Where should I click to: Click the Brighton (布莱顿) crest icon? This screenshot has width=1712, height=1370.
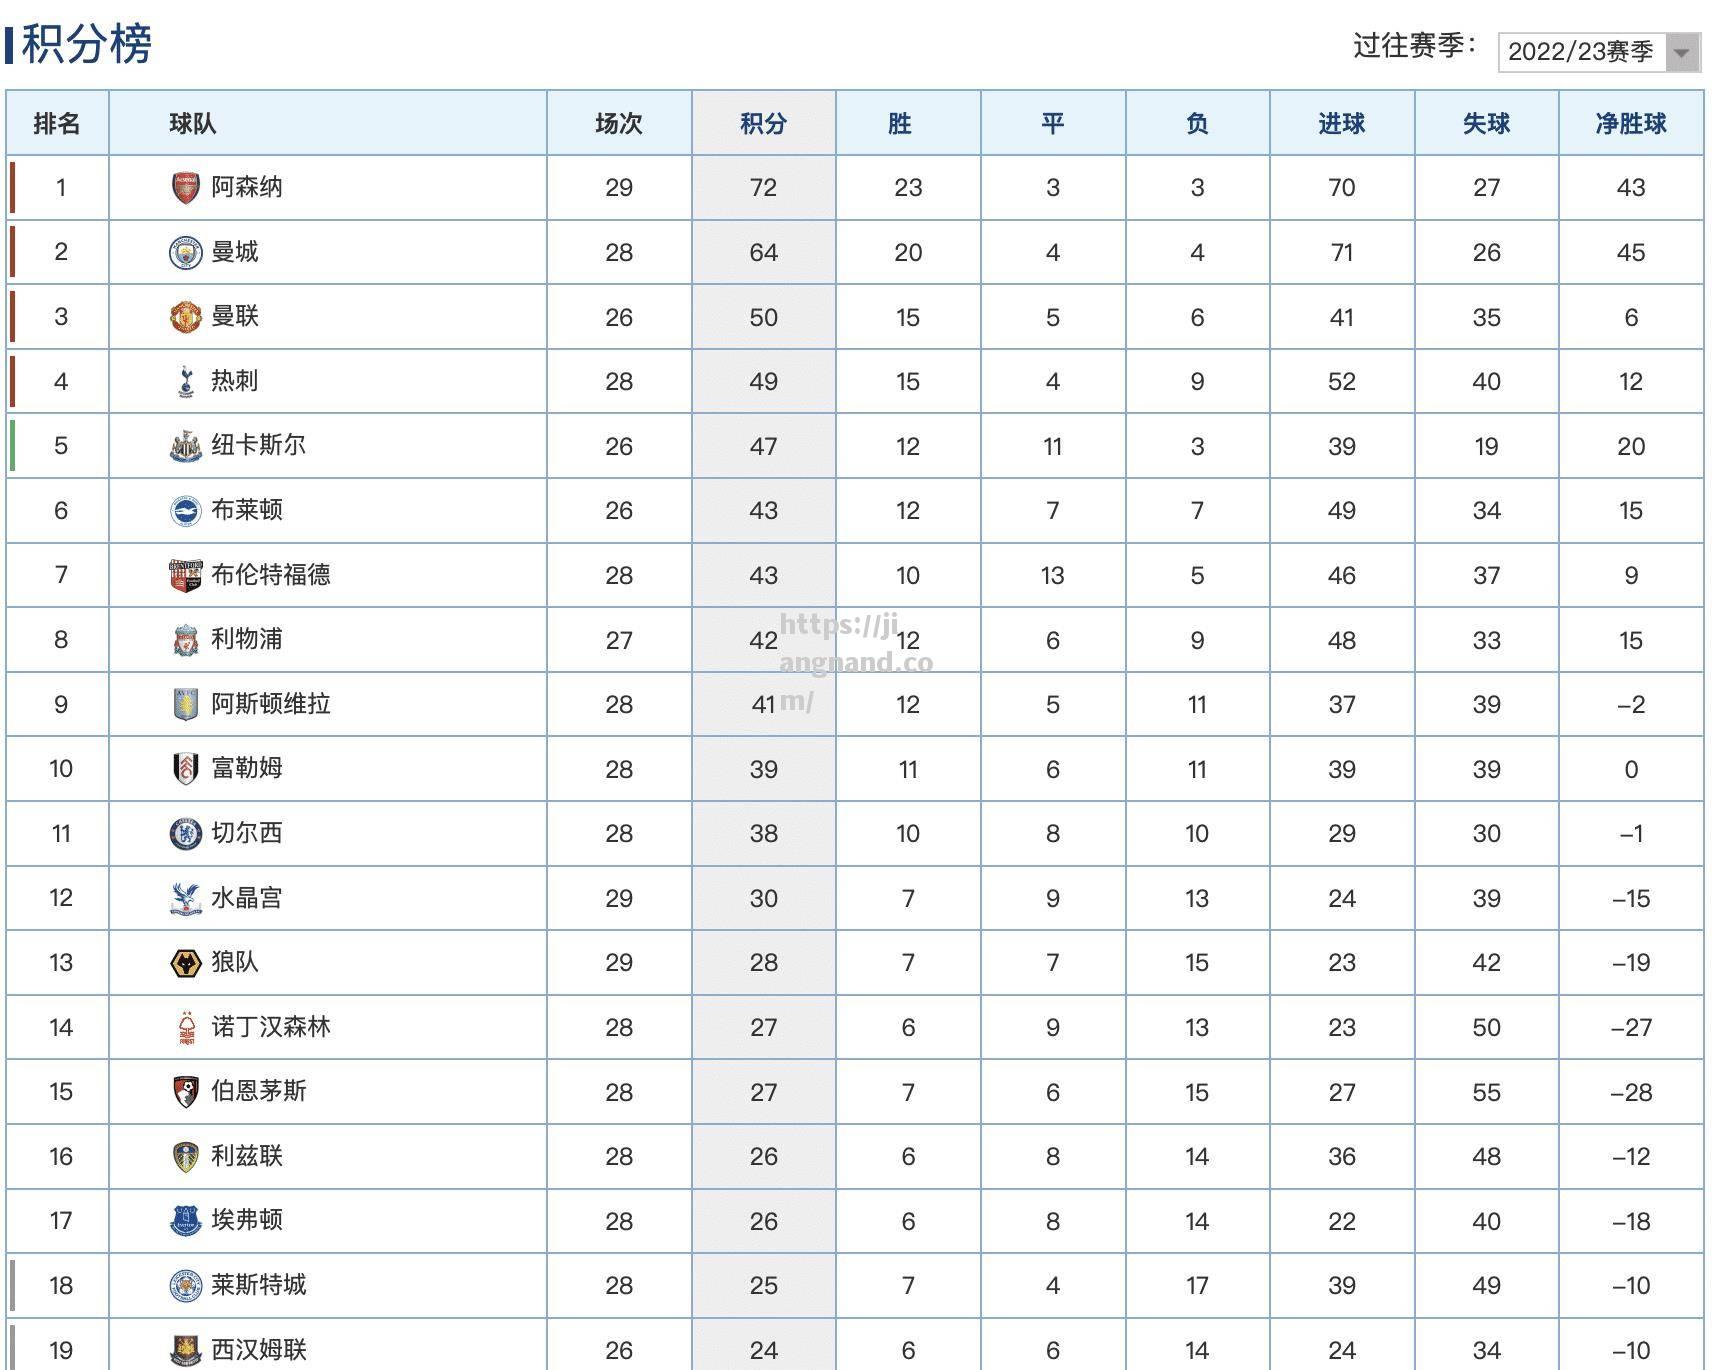[x=186, y=511]
